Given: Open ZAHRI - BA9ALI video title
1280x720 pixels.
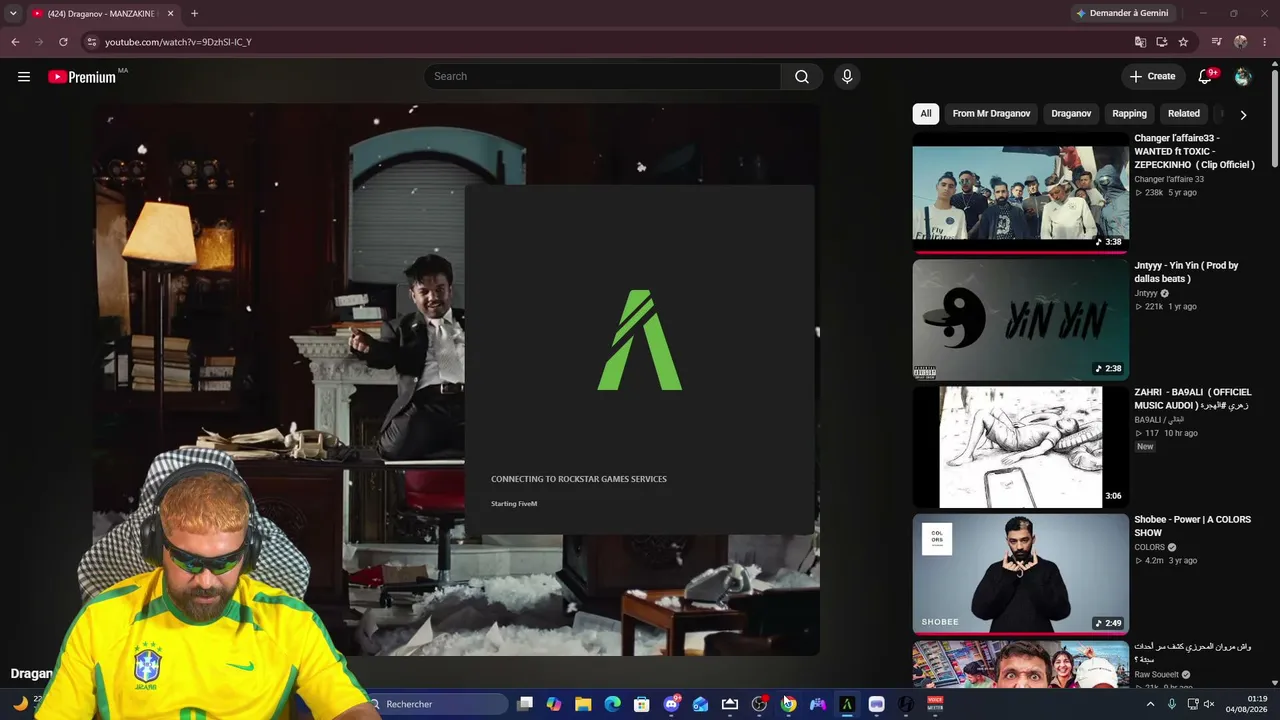Looking at the screenshot, I should pyautogui.click(x=1193, y=399).
